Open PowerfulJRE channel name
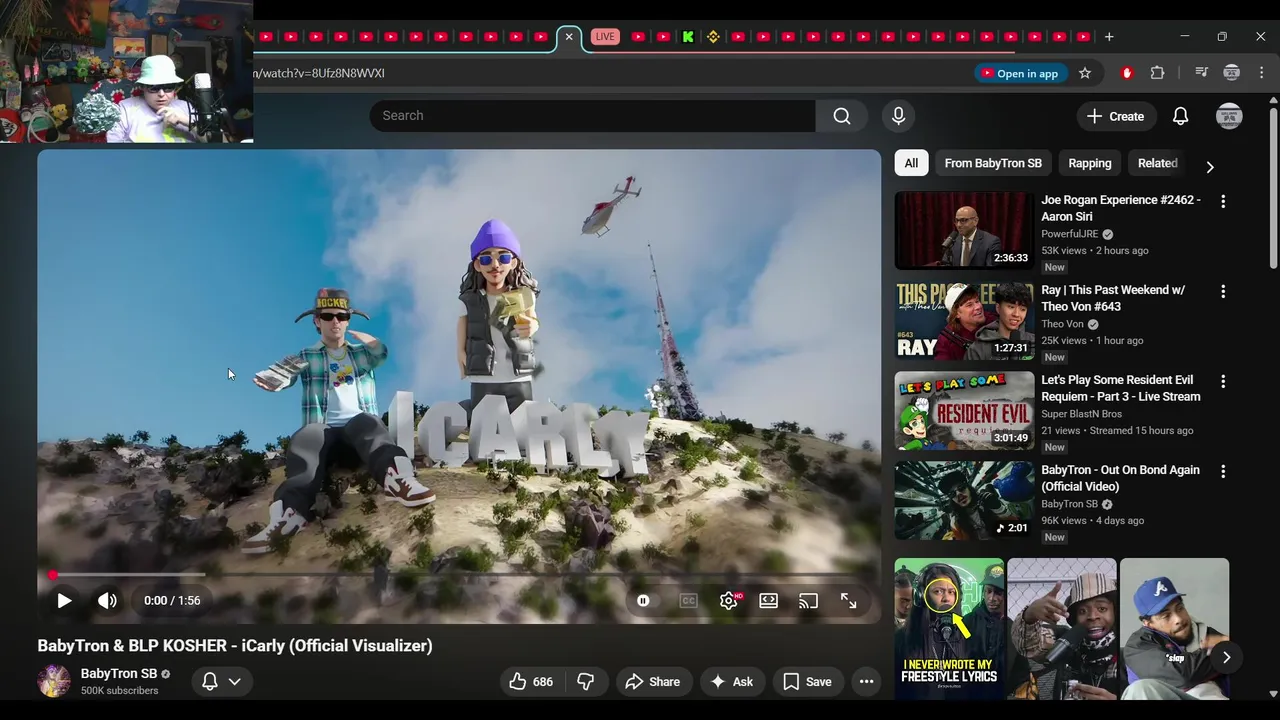 (x=1069, y=234)
